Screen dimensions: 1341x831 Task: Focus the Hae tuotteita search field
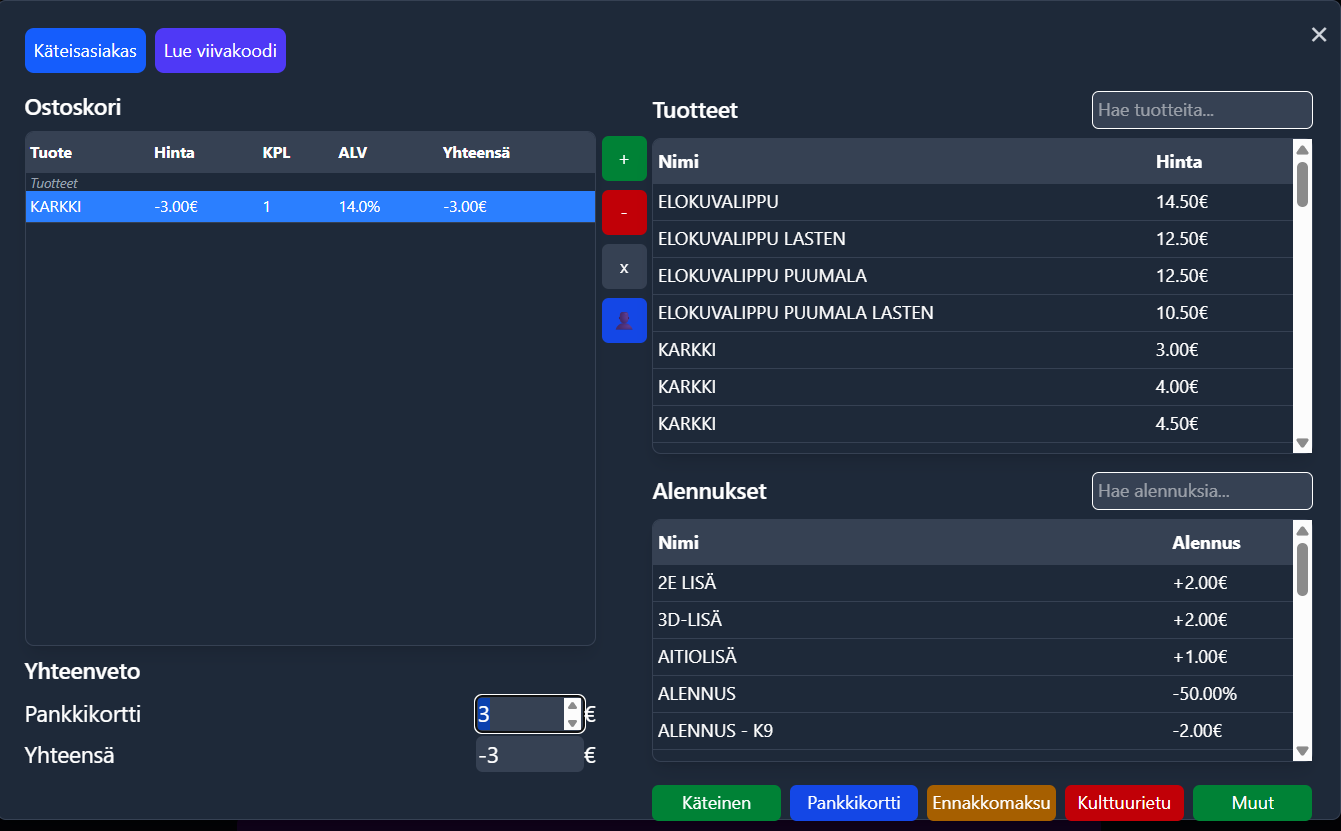point(1201,110)
